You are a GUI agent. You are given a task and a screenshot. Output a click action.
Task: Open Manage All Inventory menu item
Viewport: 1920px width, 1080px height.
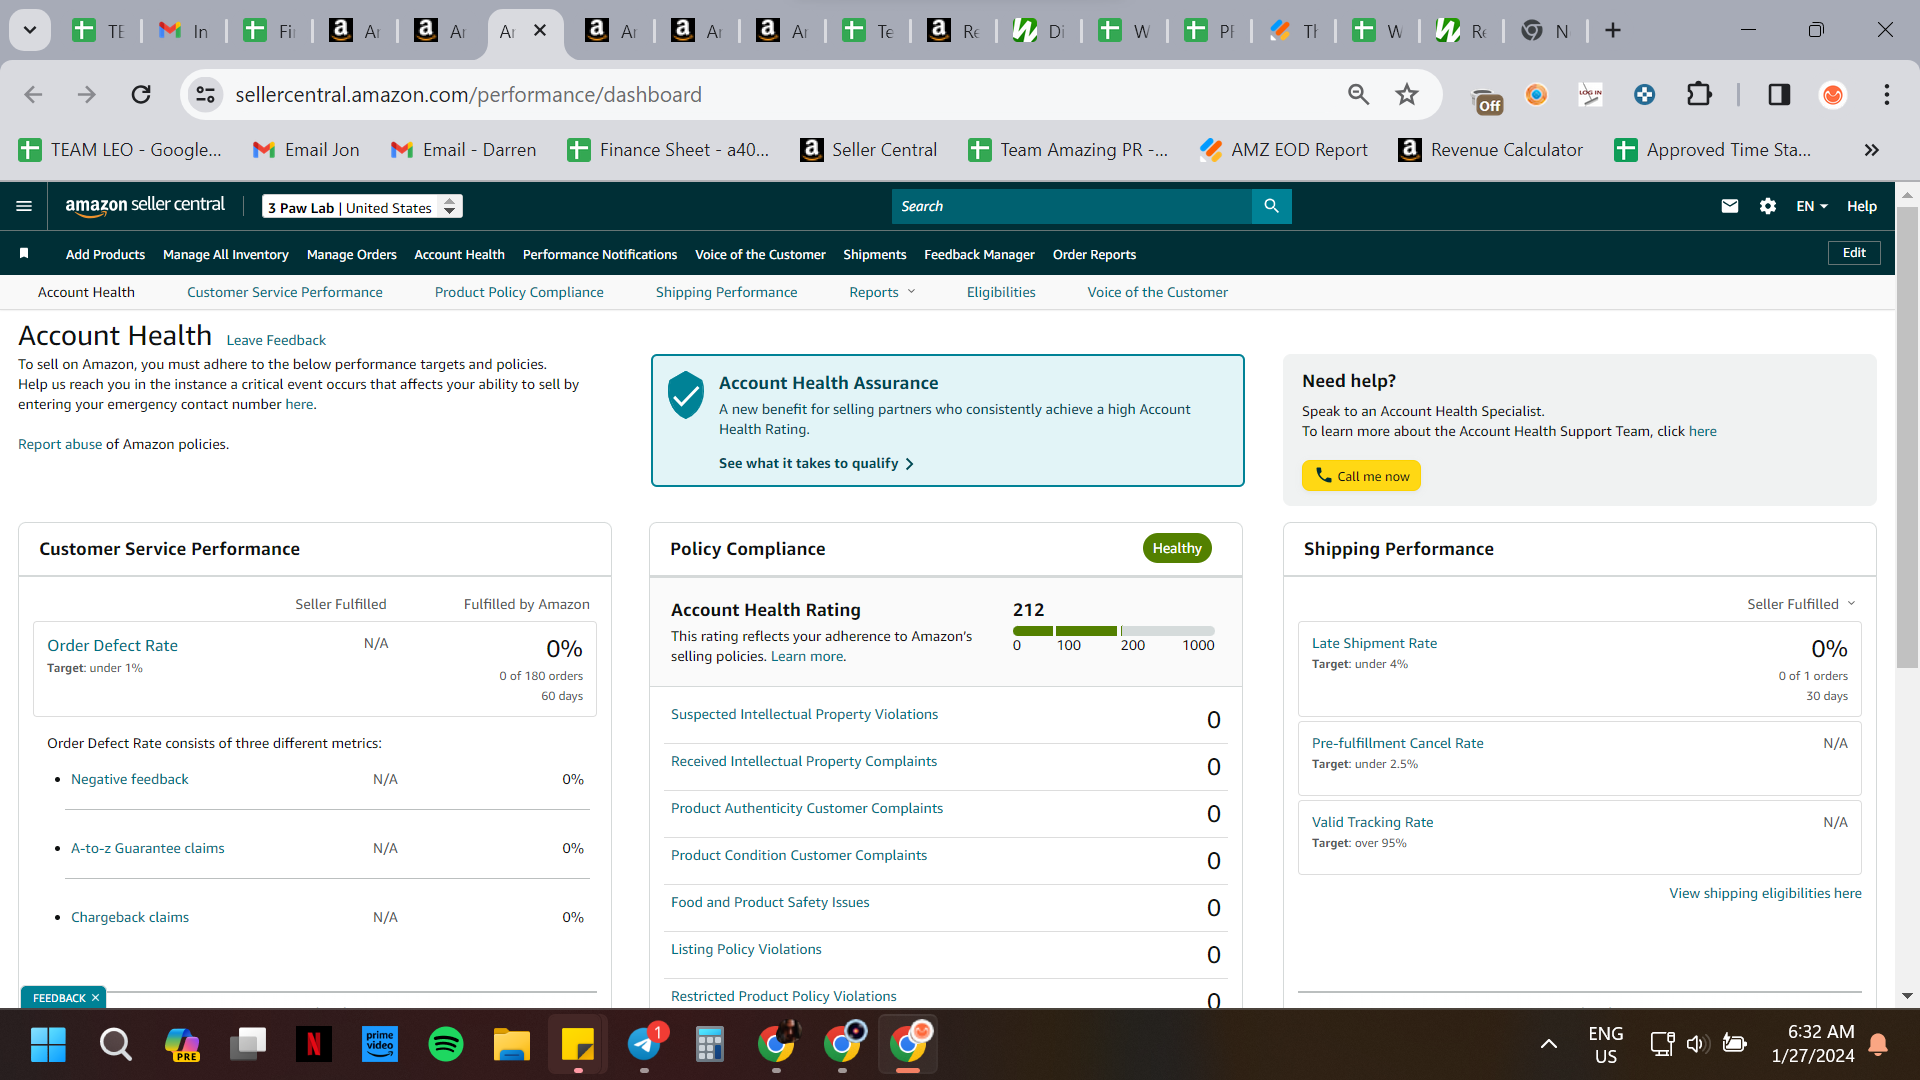[x=226, y=254]
